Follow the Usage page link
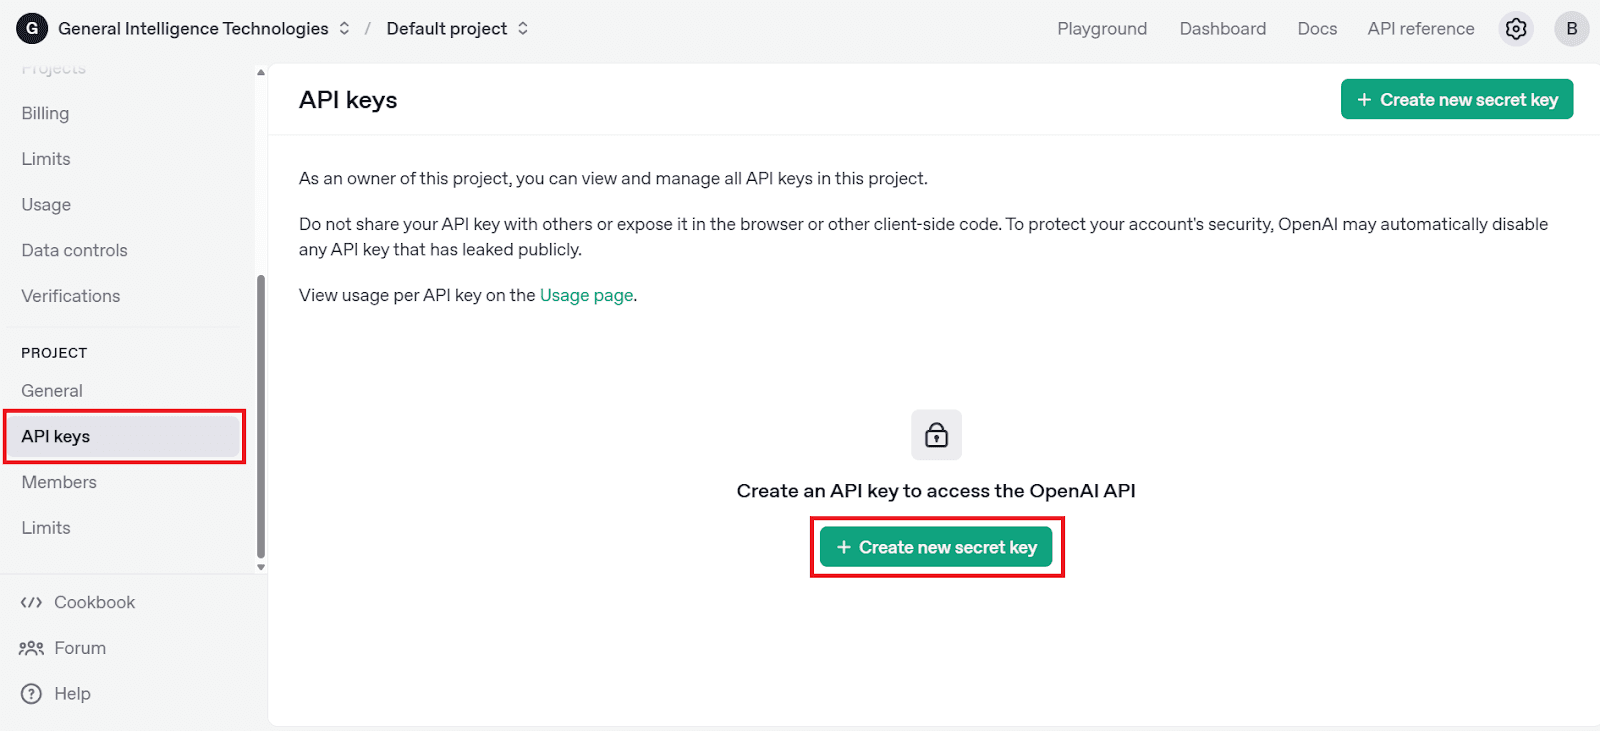Screen dimensions: 1600x731 click(x=586, y=295)
